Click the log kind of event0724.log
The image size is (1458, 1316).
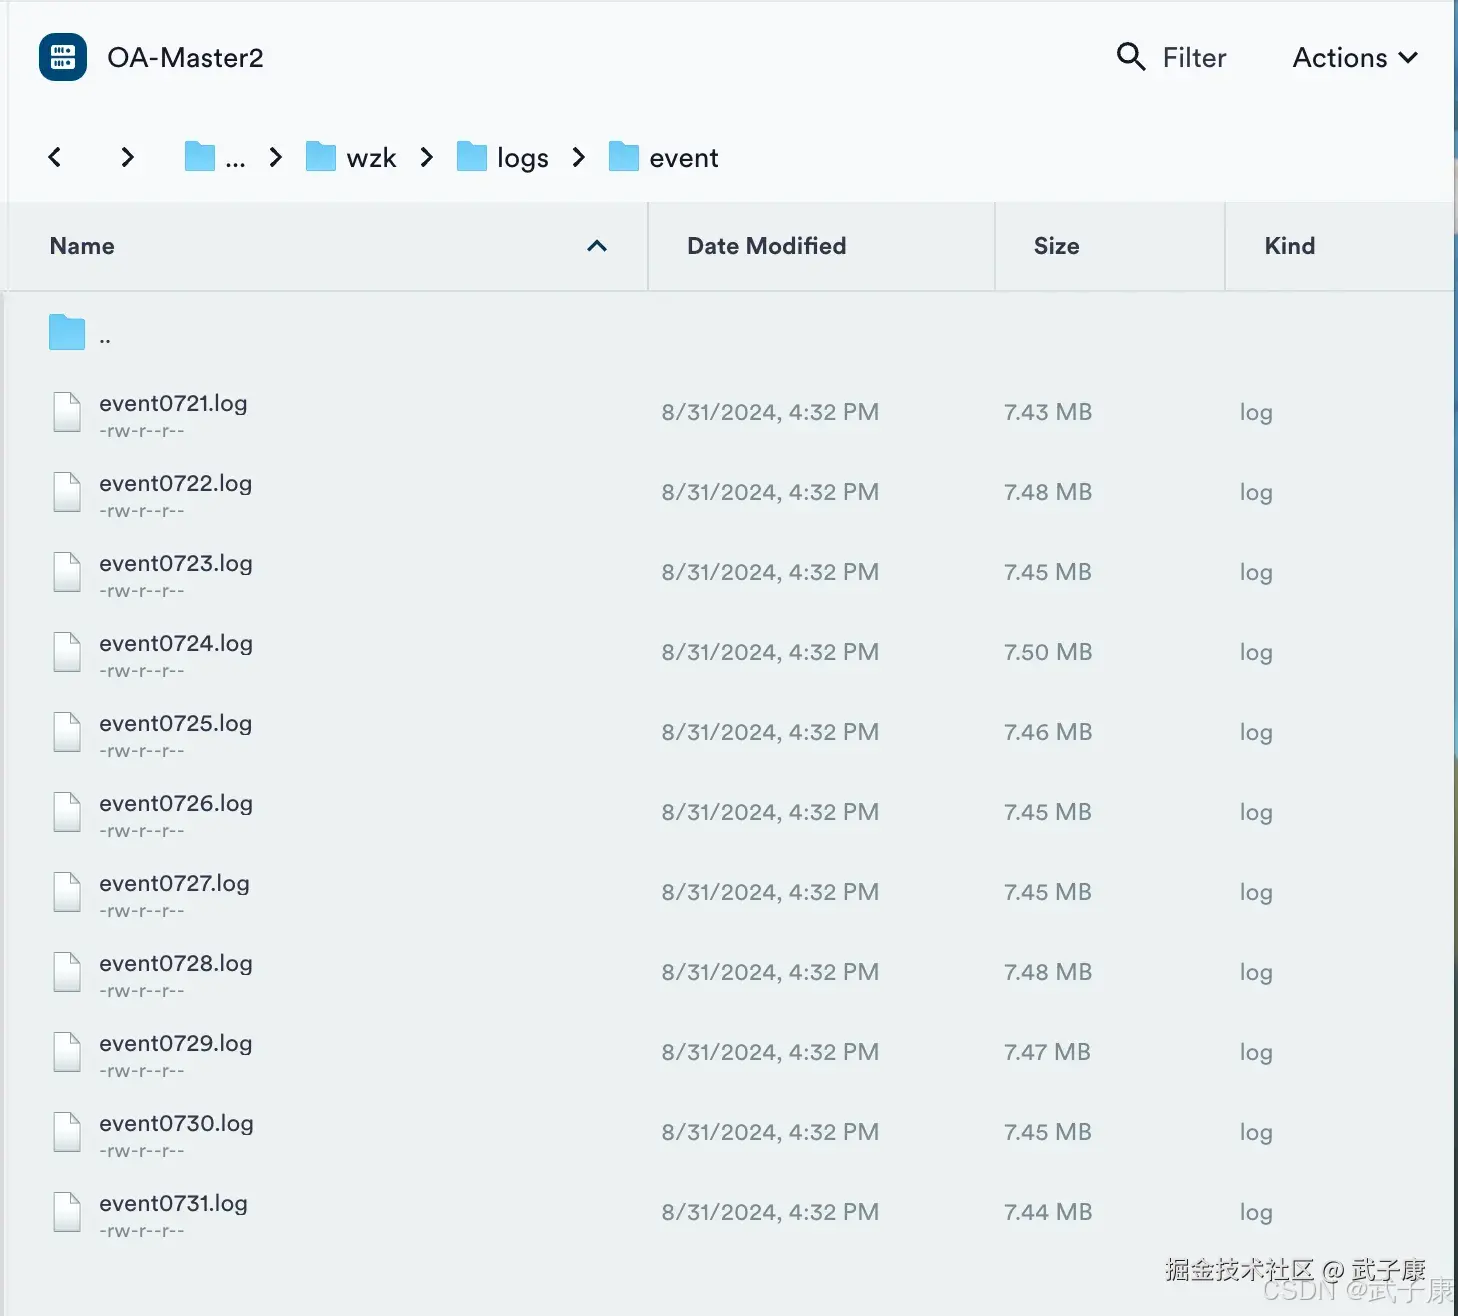pyautogui.click(x=1256, y=653)
